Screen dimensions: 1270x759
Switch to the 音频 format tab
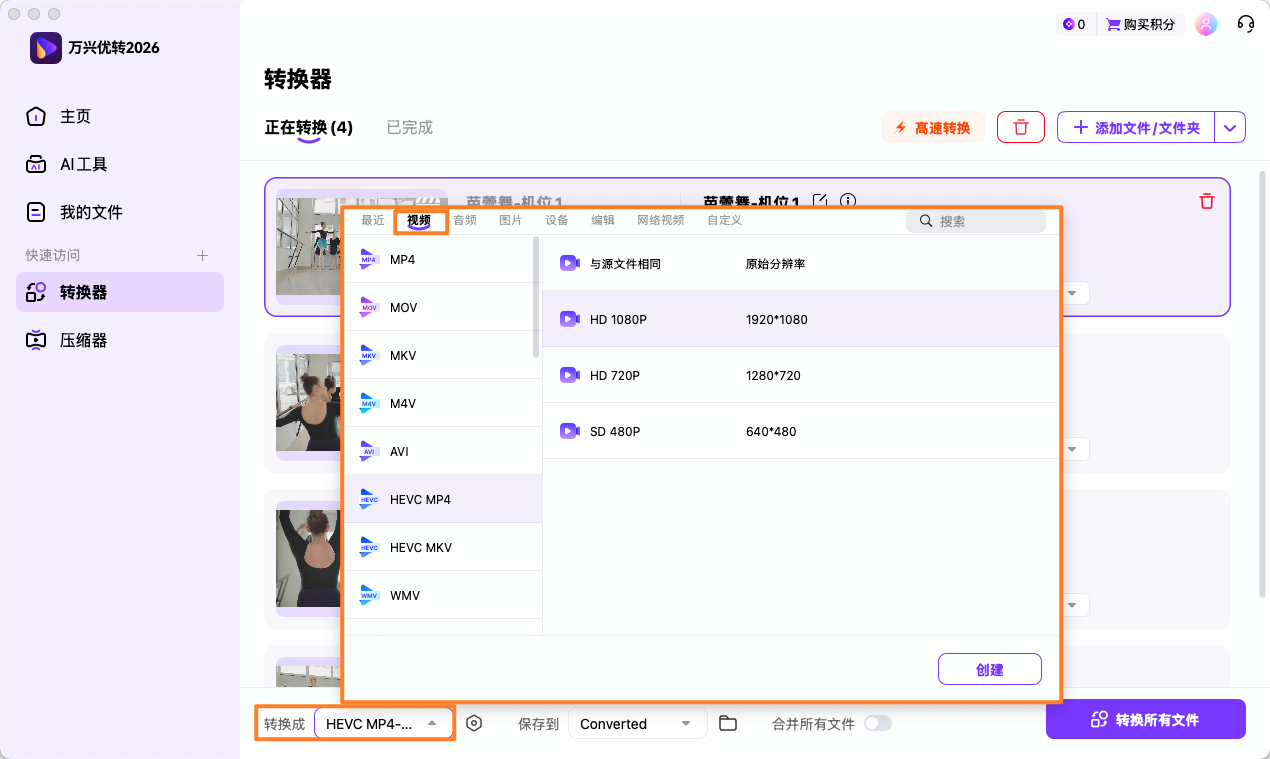463,220
